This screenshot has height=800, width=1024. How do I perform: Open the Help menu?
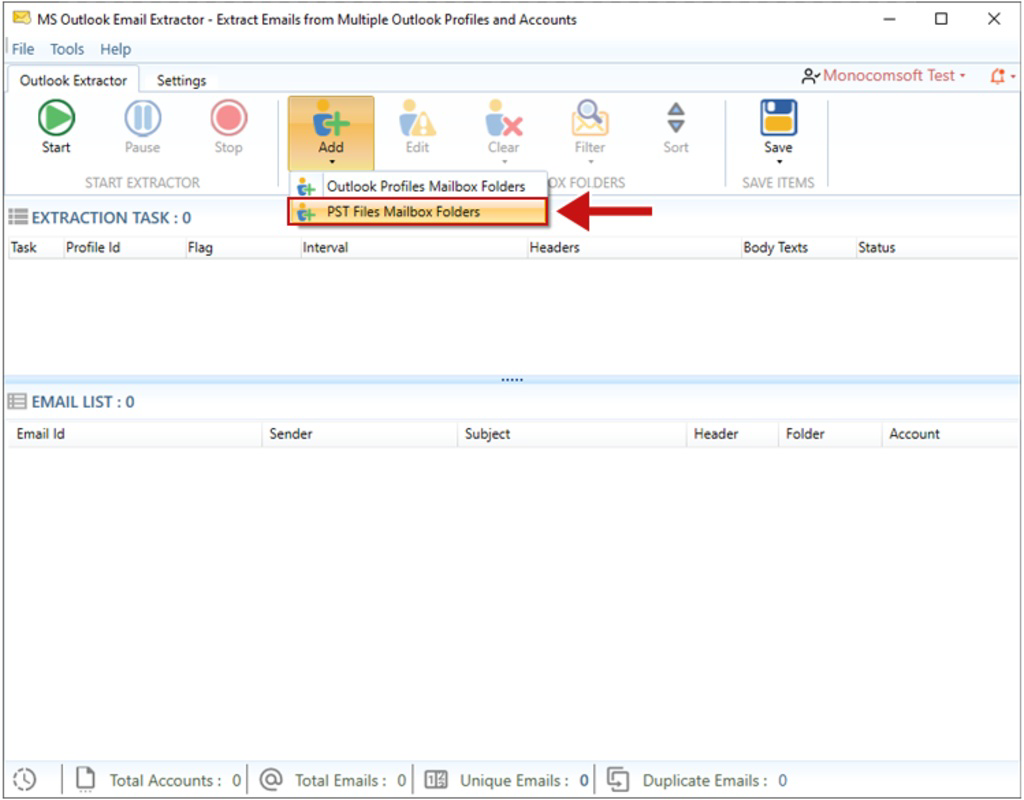coord(116,49)
